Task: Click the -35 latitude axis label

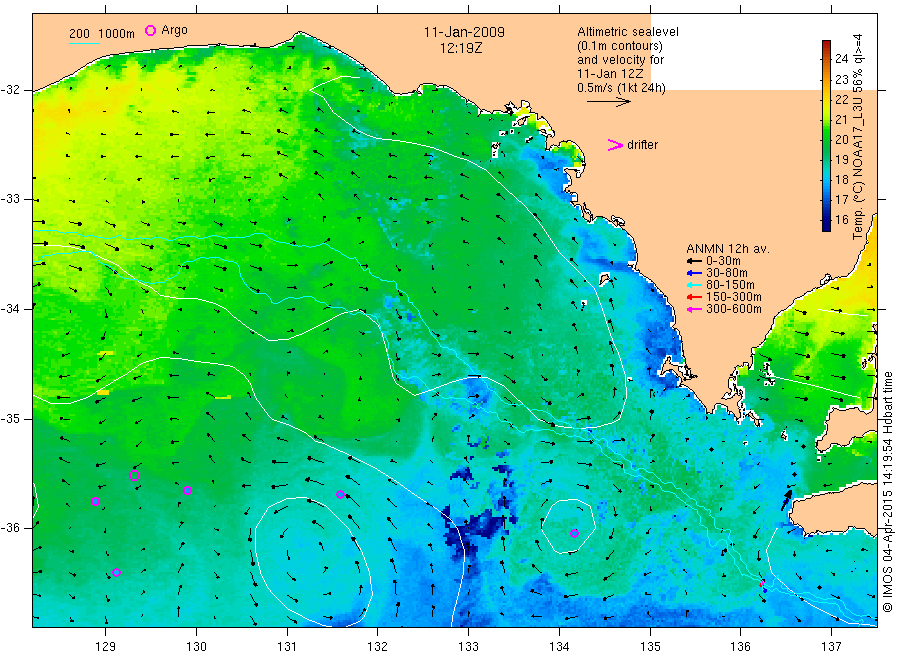Action: point(11,418)
